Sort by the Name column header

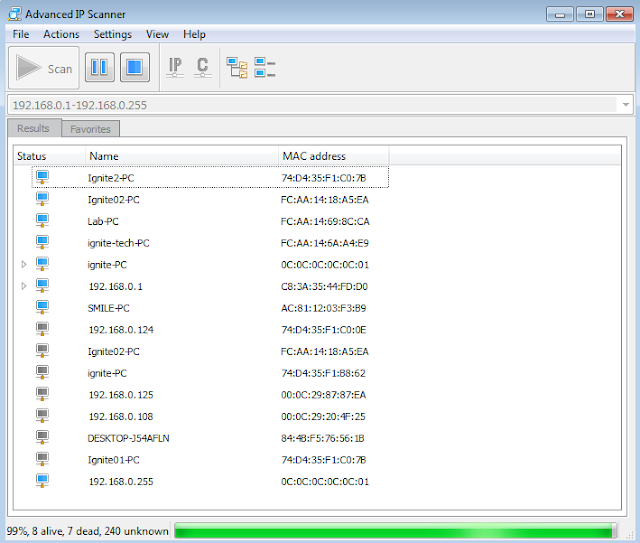[182, 156]
